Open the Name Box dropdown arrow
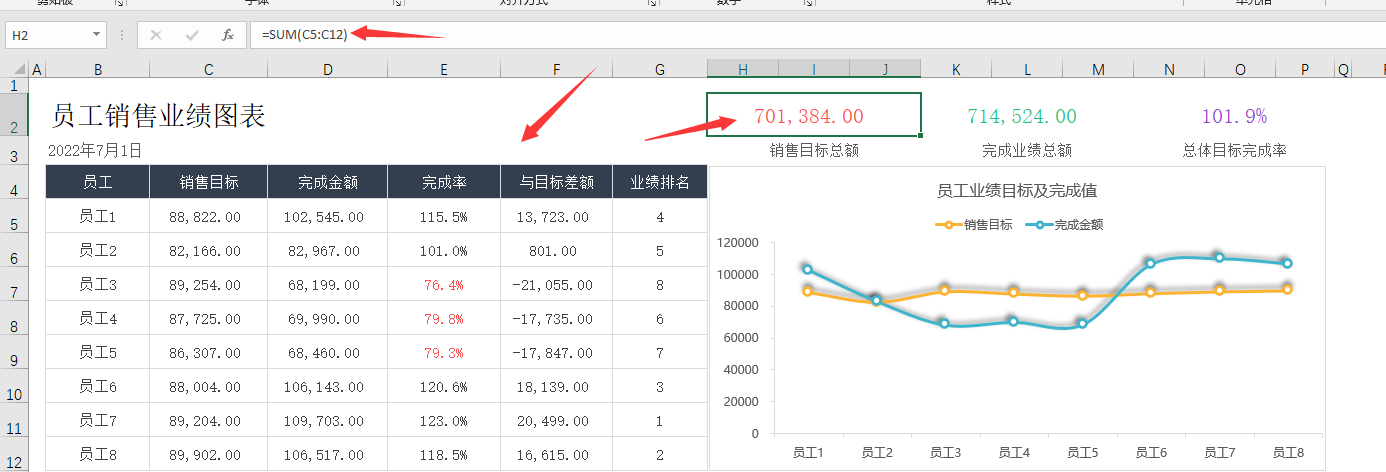 click(97, 35)
